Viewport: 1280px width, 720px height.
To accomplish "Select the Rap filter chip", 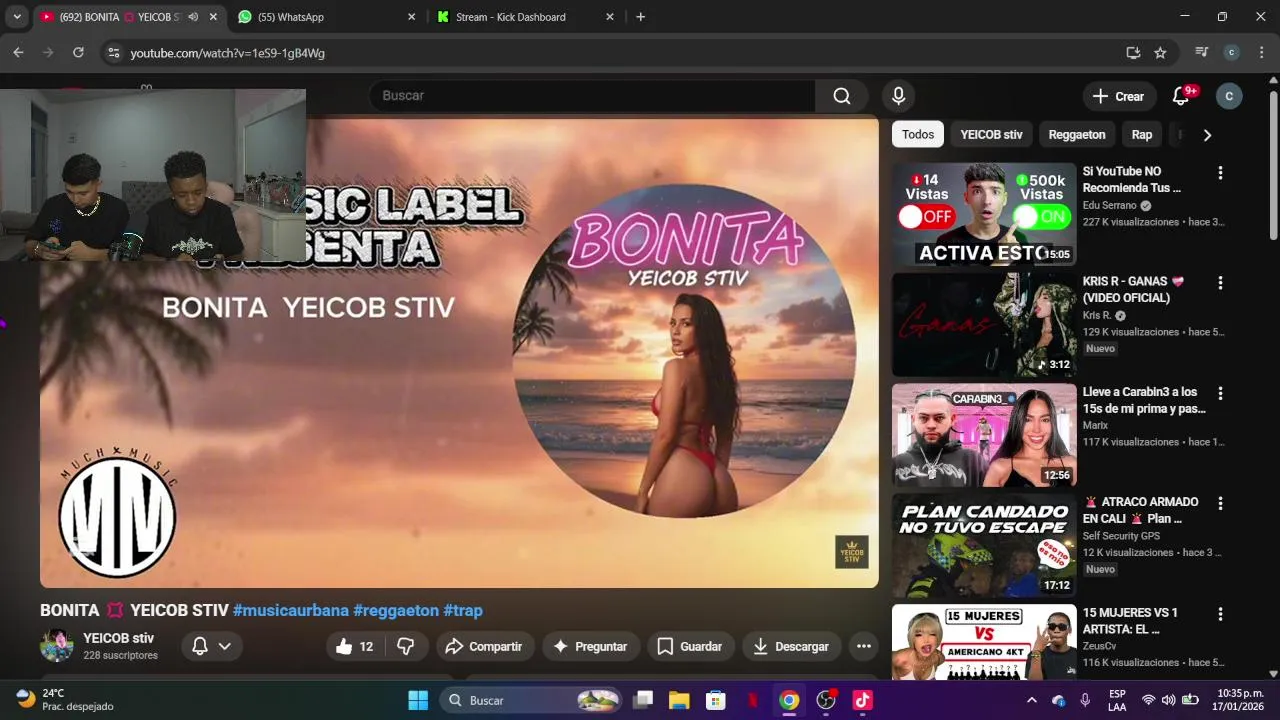I will click(x=1142, y=135).
